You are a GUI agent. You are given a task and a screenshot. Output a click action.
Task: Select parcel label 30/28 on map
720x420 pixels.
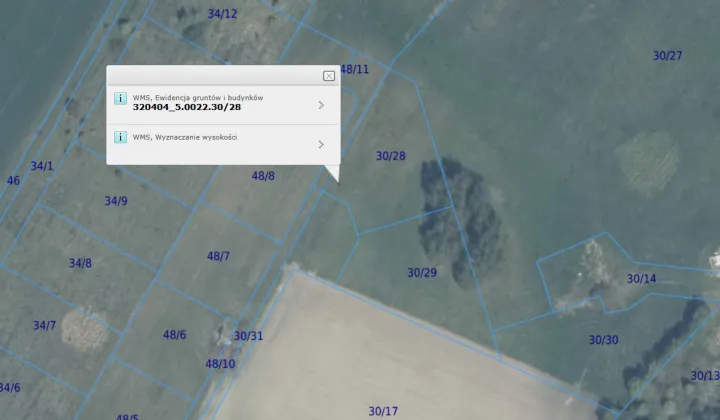(391, 156)
